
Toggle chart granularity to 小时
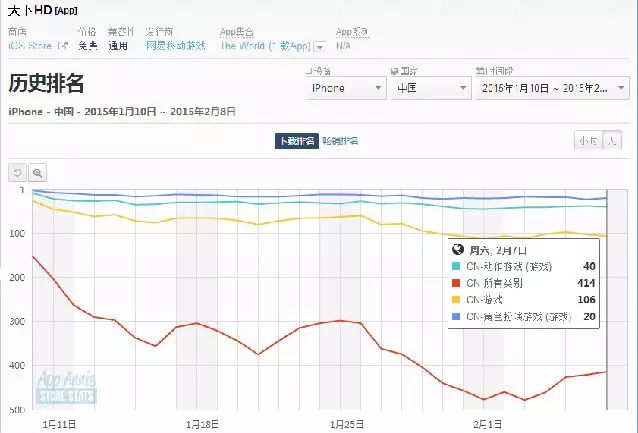(x=588, y=141)
